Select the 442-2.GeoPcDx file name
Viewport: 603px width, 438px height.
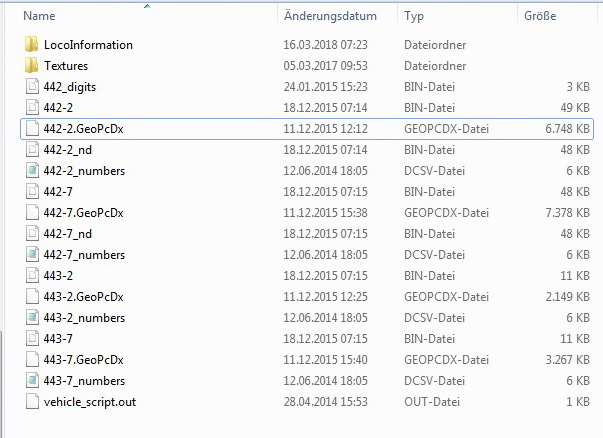pos(83,129)
